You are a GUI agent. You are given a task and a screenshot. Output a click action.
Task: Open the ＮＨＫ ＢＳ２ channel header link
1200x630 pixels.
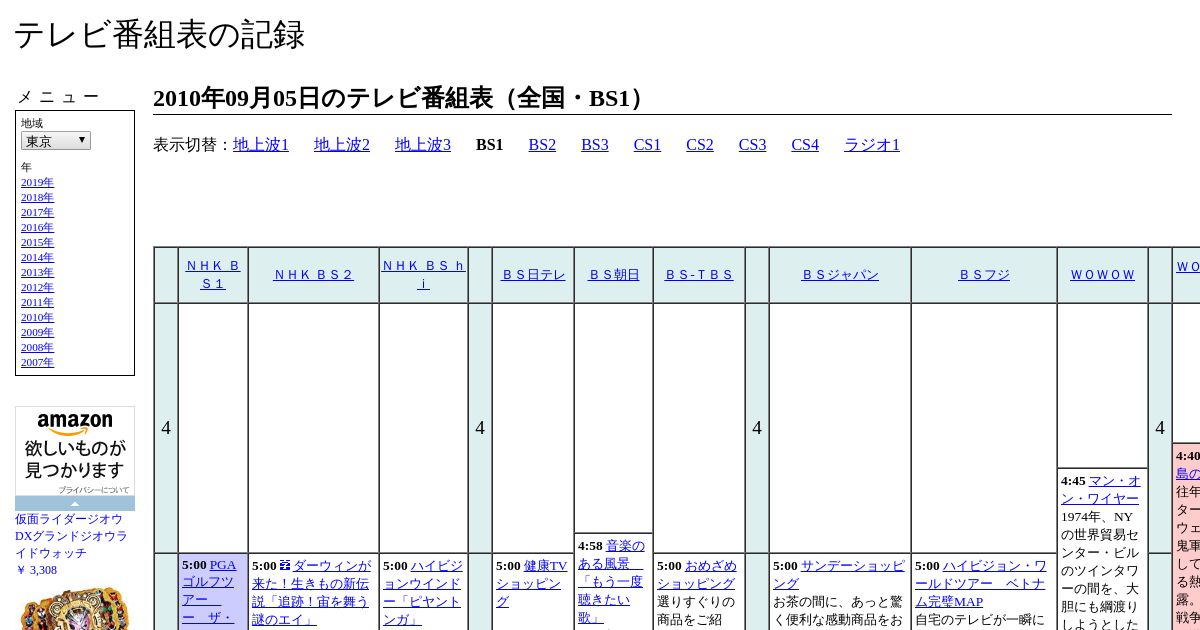coord(314,275)
